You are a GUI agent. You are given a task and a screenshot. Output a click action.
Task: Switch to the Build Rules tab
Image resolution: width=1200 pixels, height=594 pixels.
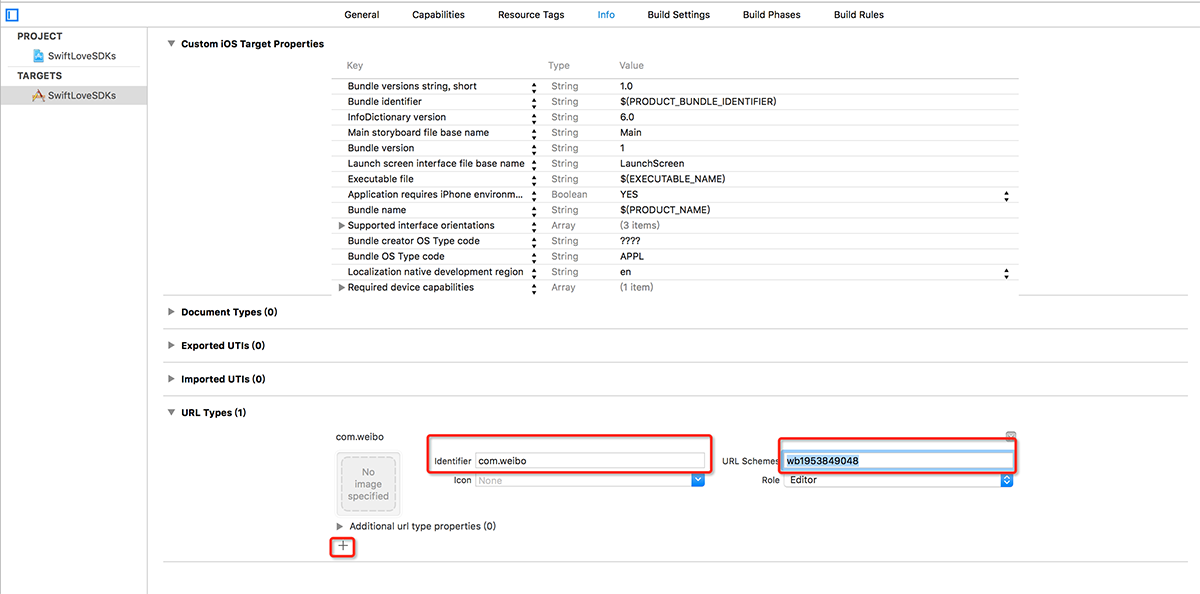[x=859, y=15]
